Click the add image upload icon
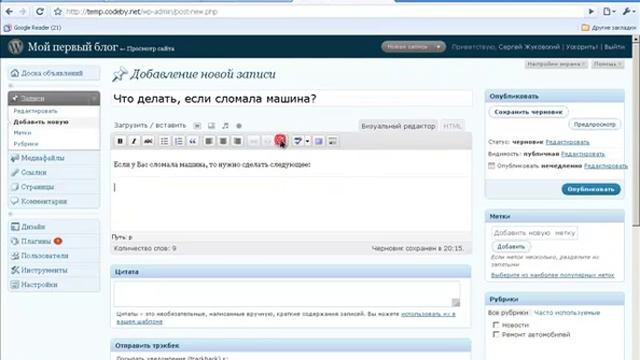The width and height of the screenshot is (640, 360). point(197,126)
